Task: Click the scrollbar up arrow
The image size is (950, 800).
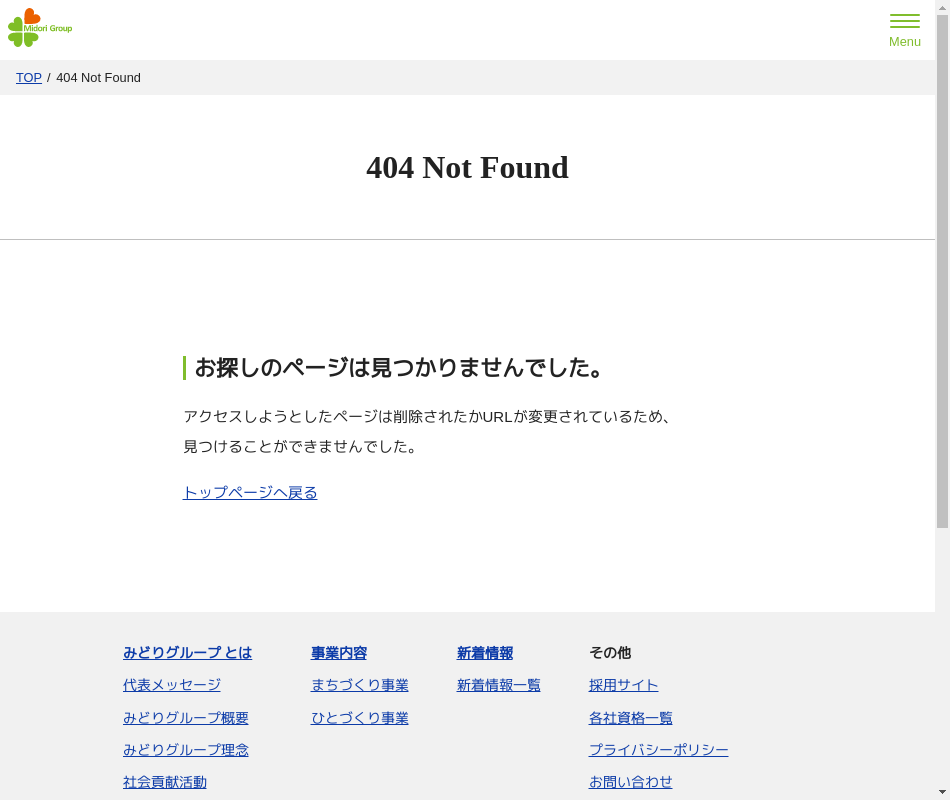Action: pos(942,7)
